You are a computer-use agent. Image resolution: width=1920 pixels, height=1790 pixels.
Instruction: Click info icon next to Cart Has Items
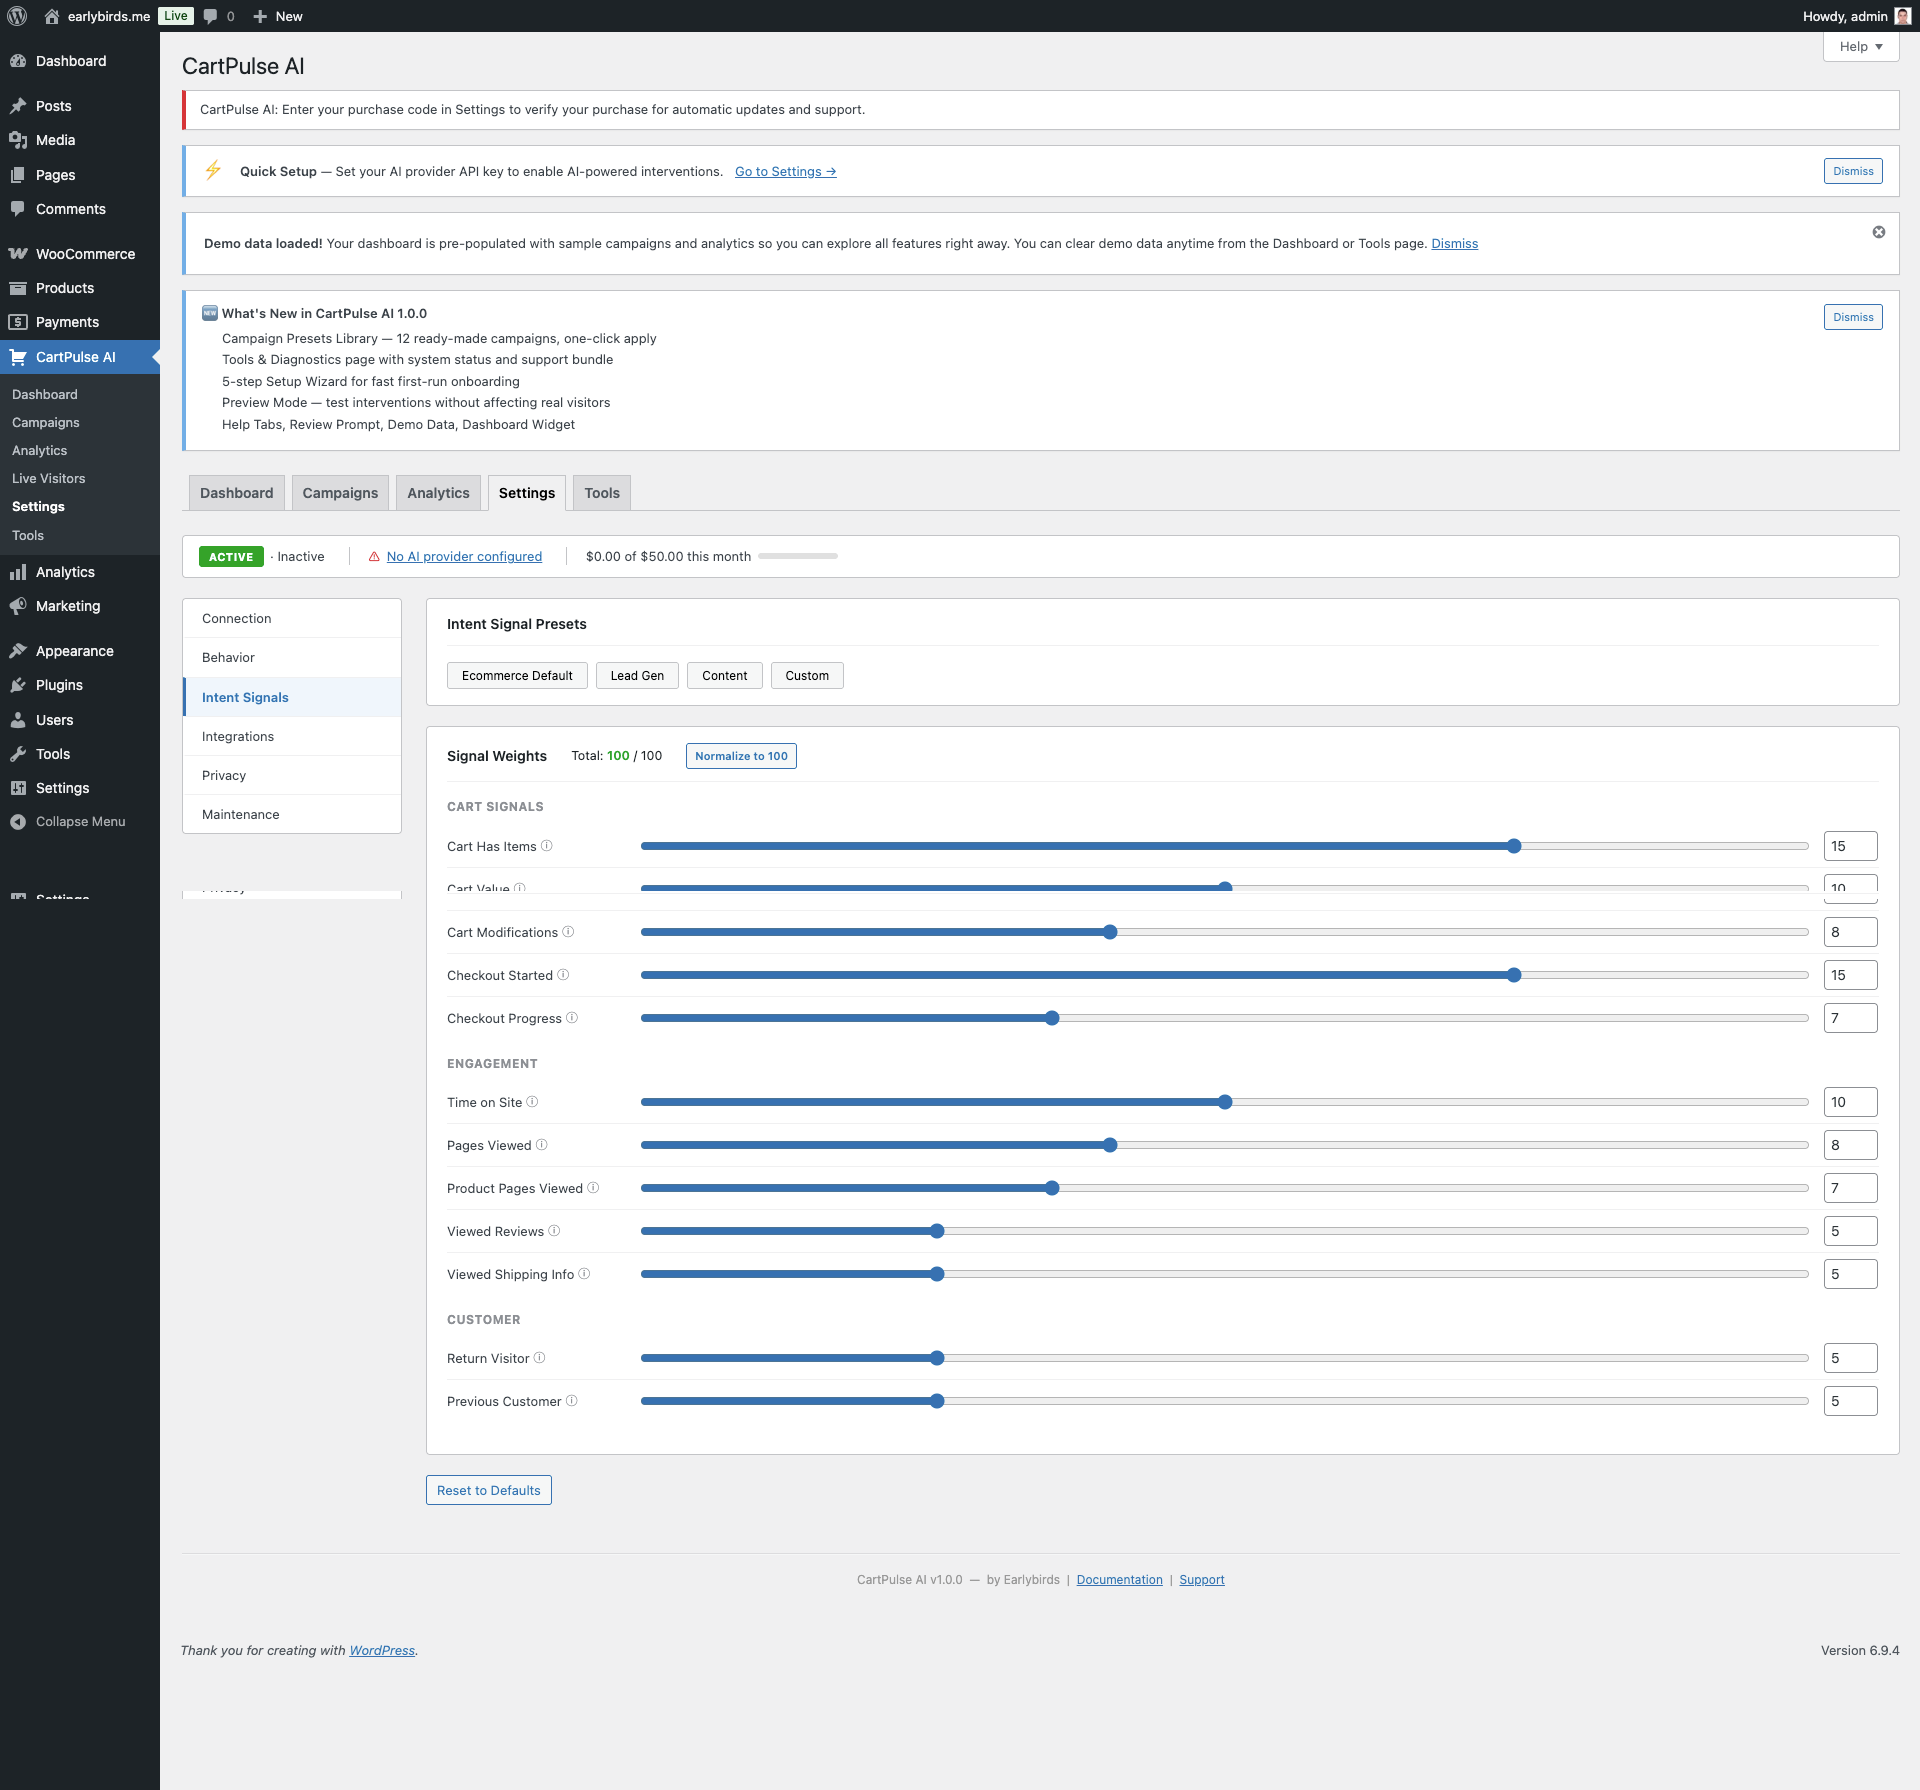tap(547, 846)
